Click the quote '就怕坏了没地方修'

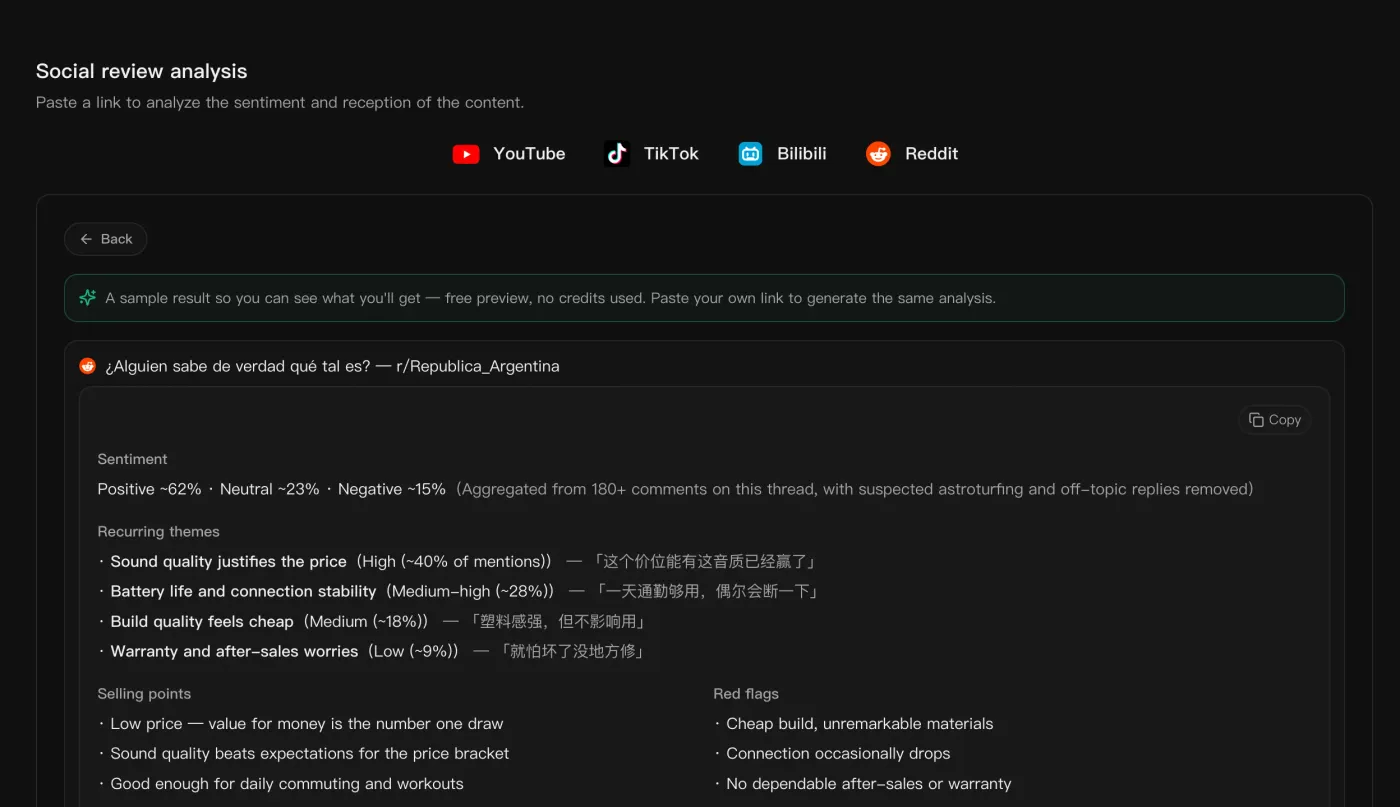pos(571,651)
